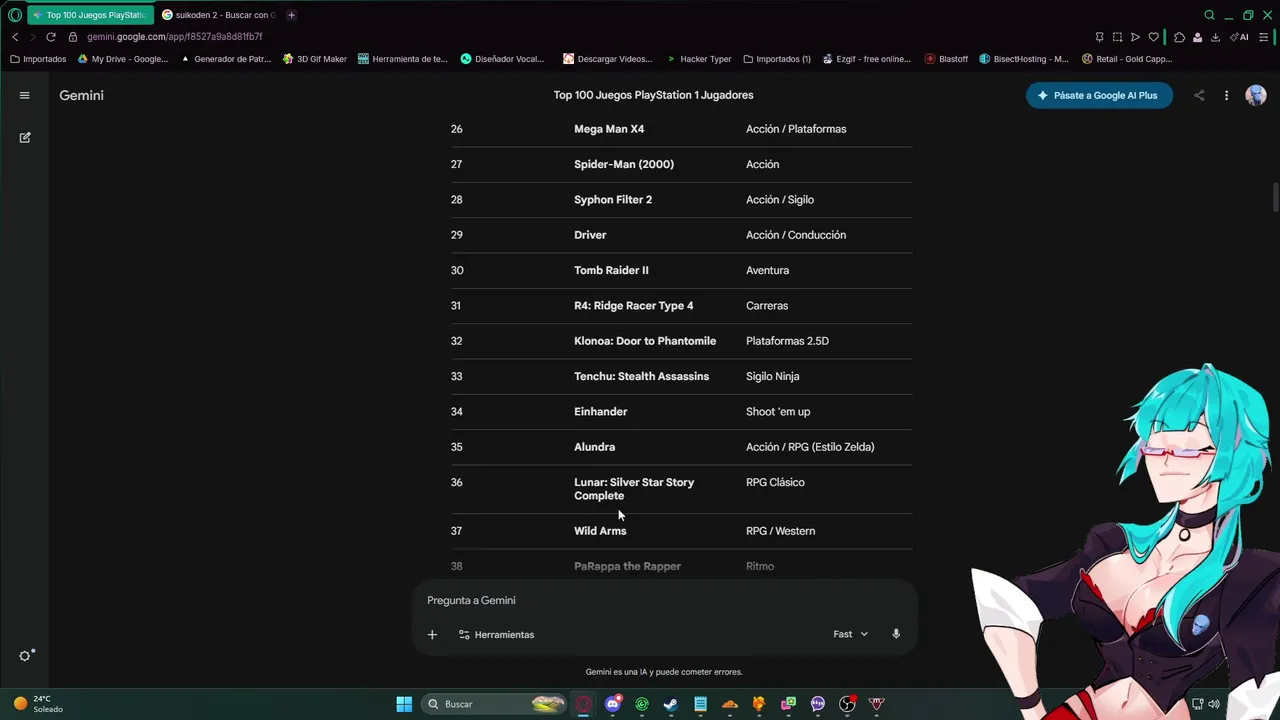Select the Klonoa: Door to Phantomile cell
1280x720 pixels.
coord(645,341)
